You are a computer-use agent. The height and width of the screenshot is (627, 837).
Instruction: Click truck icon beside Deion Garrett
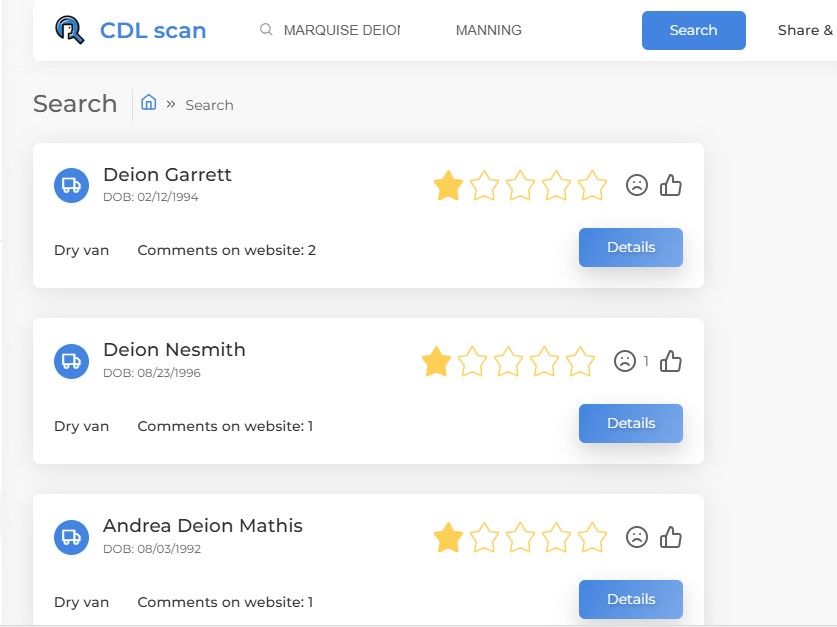(72, 186)
